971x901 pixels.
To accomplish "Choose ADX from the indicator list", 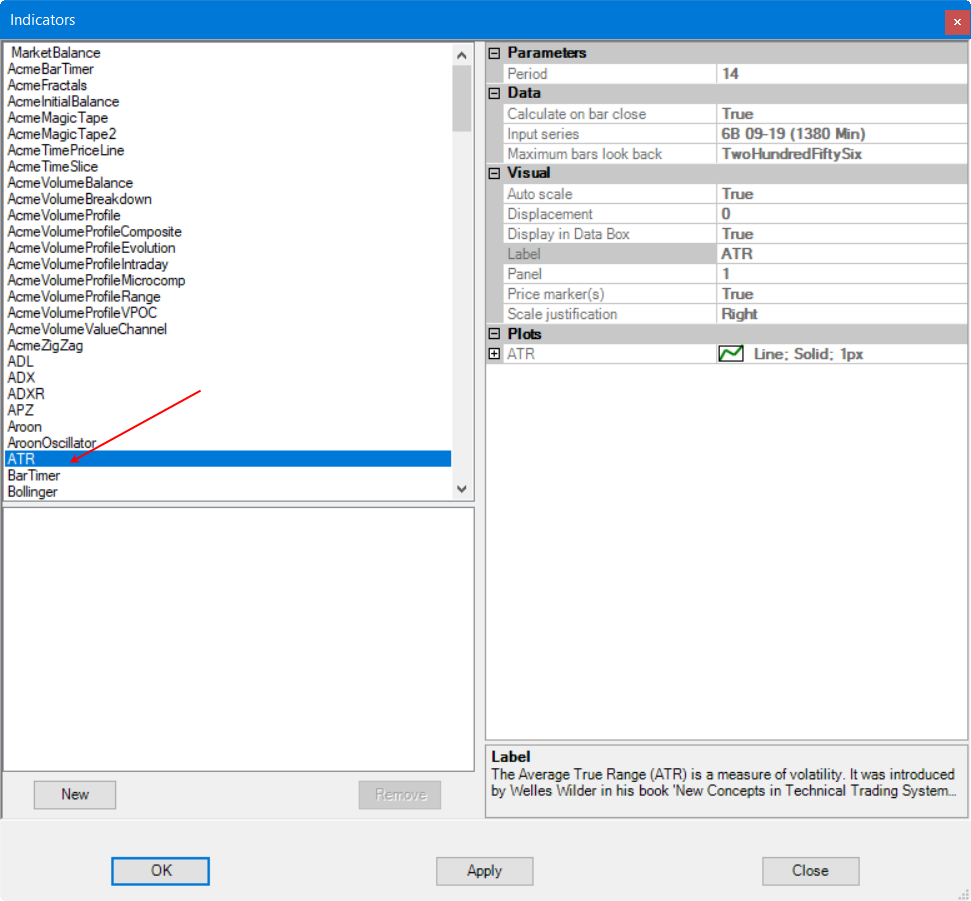I will [21, 378].
